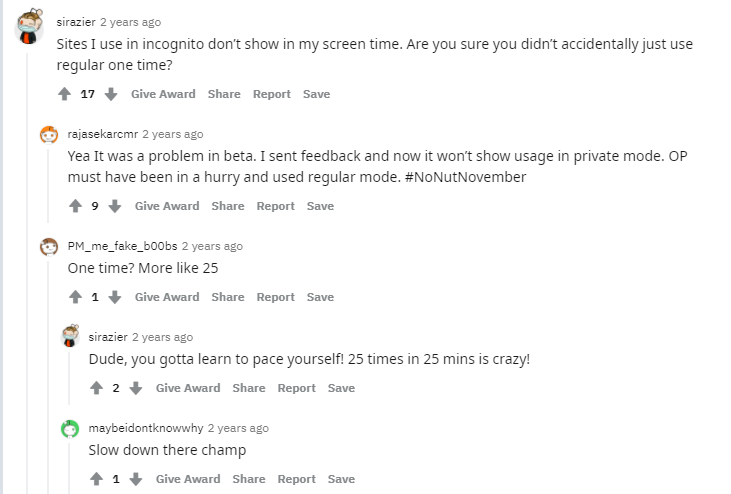Downvote rajasekarcmr's comment with 9 points
The image size is (731, 494).
click(x=115, y=206)
